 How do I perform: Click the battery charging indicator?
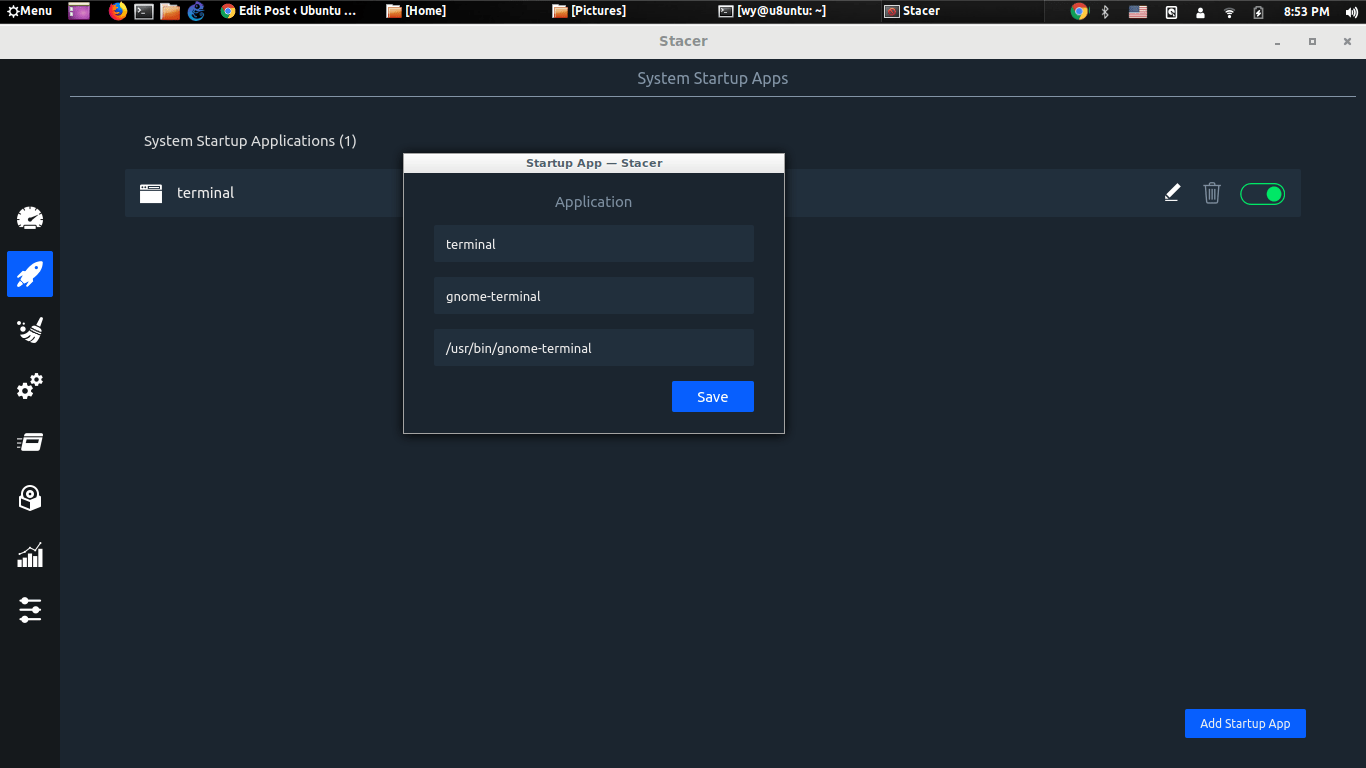coord(1258,11)
